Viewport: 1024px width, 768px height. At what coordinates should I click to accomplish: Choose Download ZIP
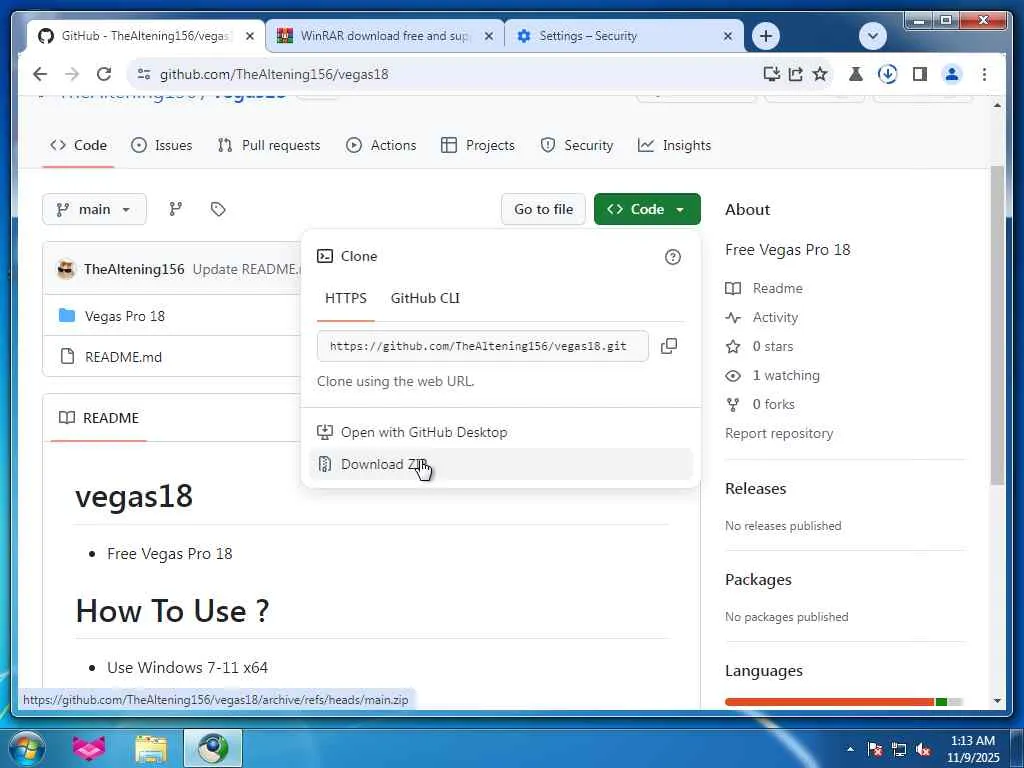pos(501,464)
